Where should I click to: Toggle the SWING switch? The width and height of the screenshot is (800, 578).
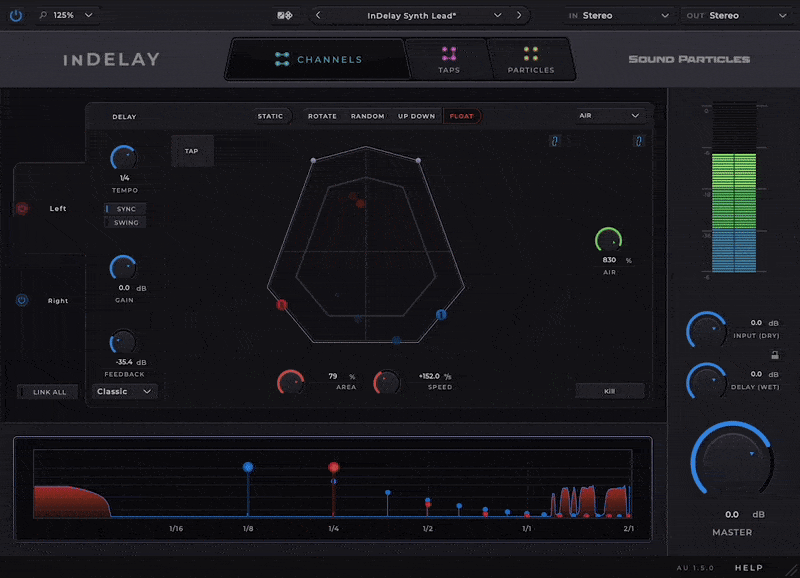pyautogui.click(x=125, y=222)
